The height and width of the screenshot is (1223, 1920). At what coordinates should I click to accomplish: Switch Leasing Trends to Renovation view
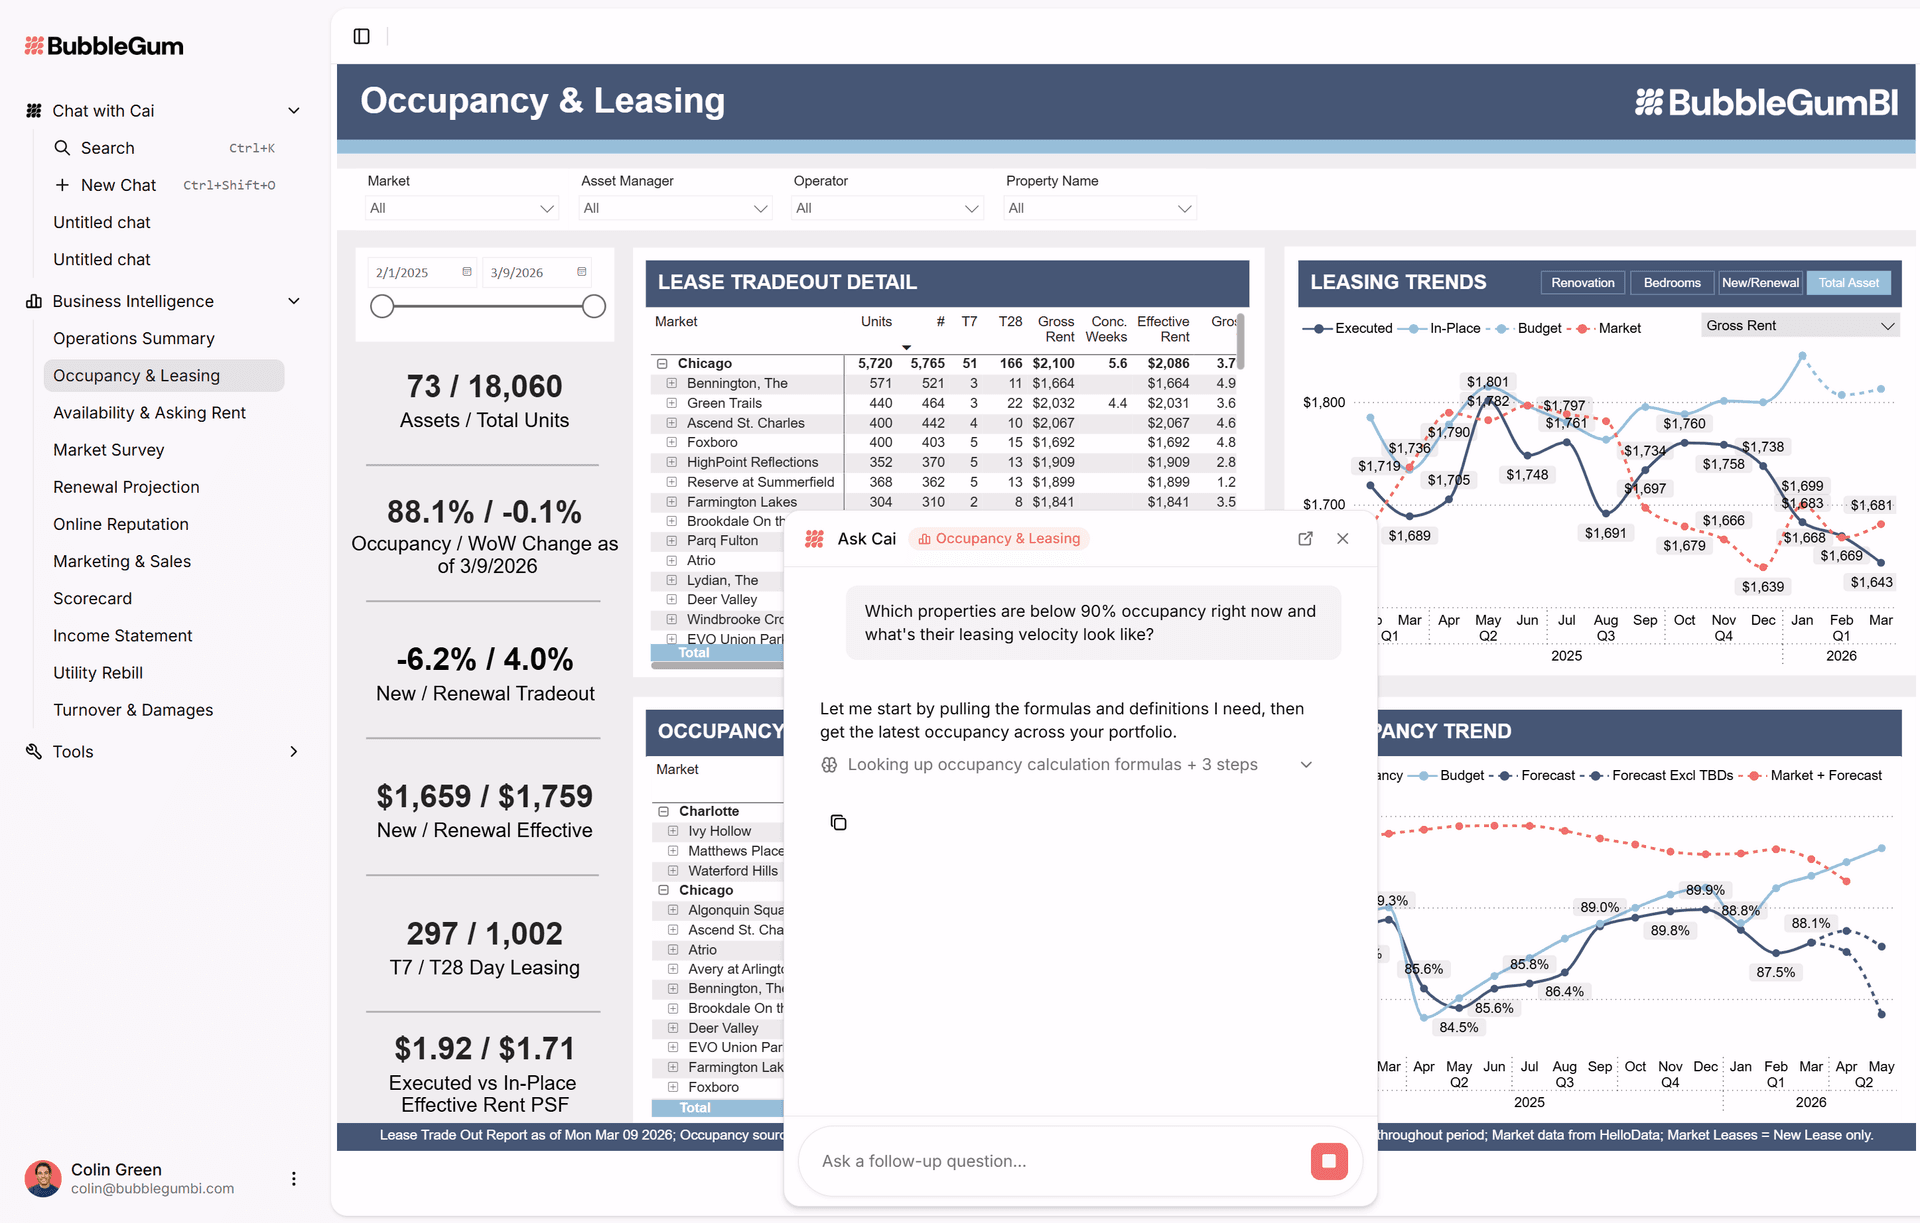1582,282
